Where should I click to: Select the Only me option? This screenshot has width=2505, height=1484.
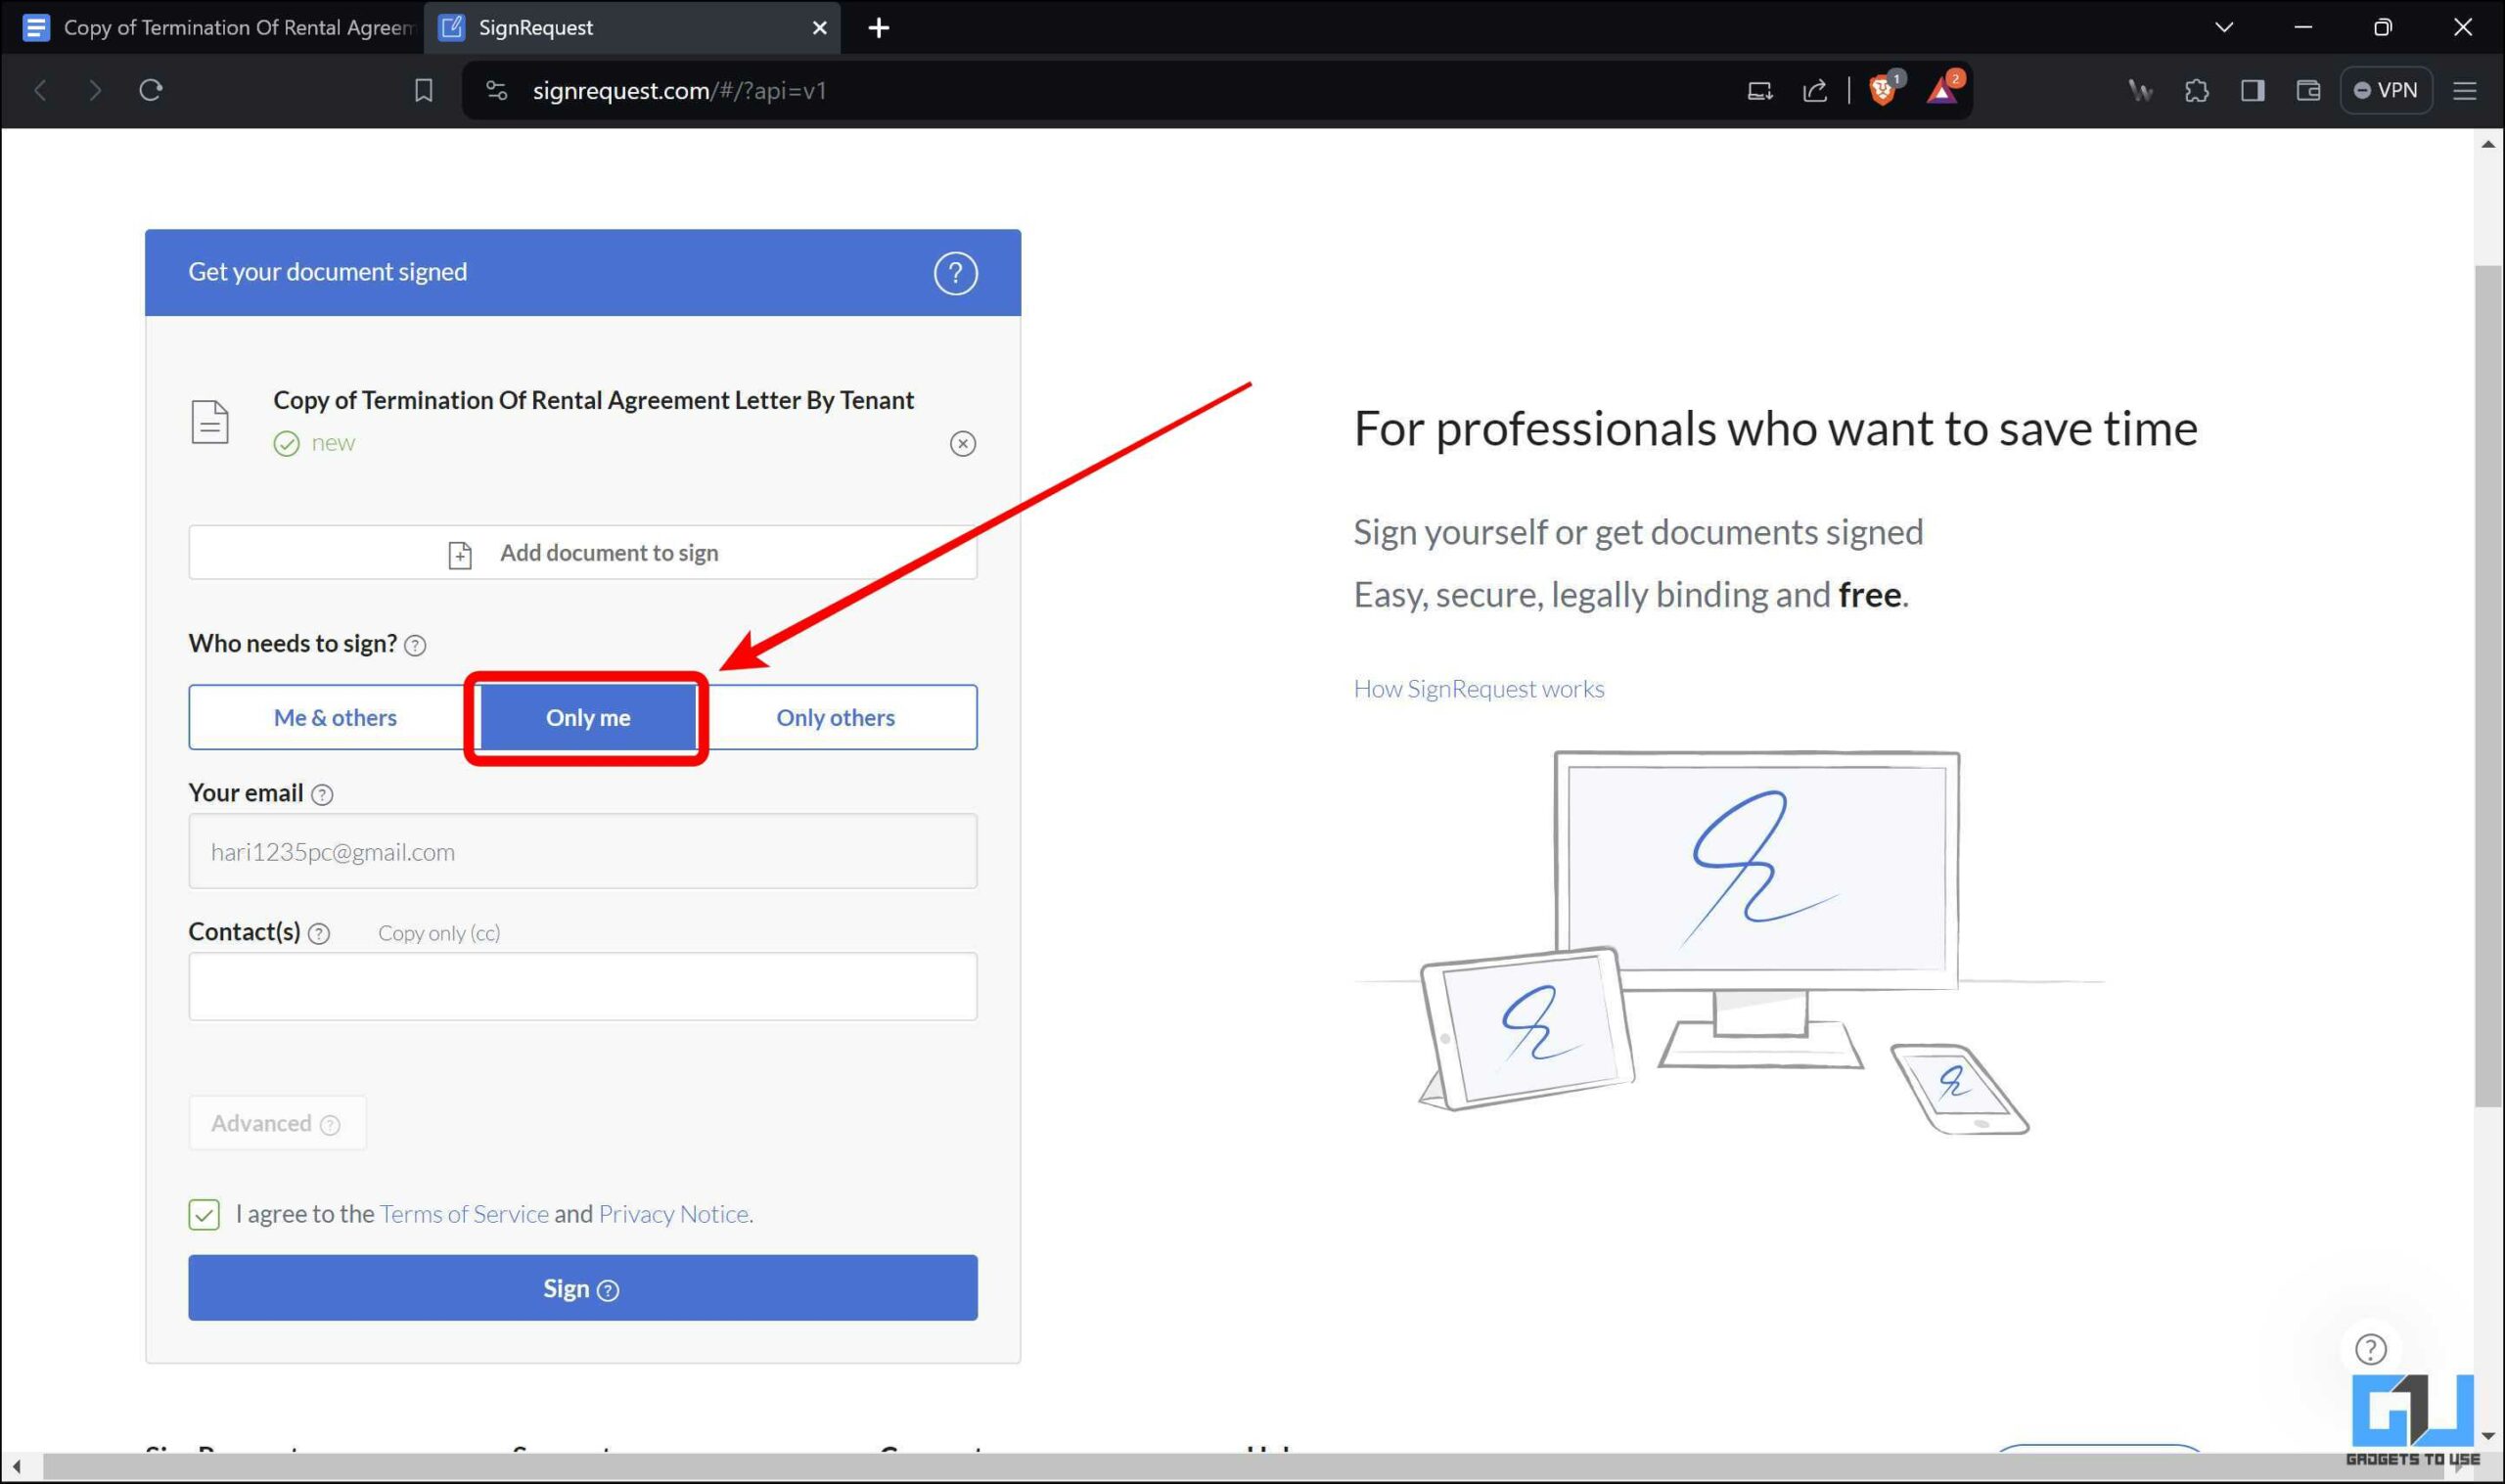[588, 717]
